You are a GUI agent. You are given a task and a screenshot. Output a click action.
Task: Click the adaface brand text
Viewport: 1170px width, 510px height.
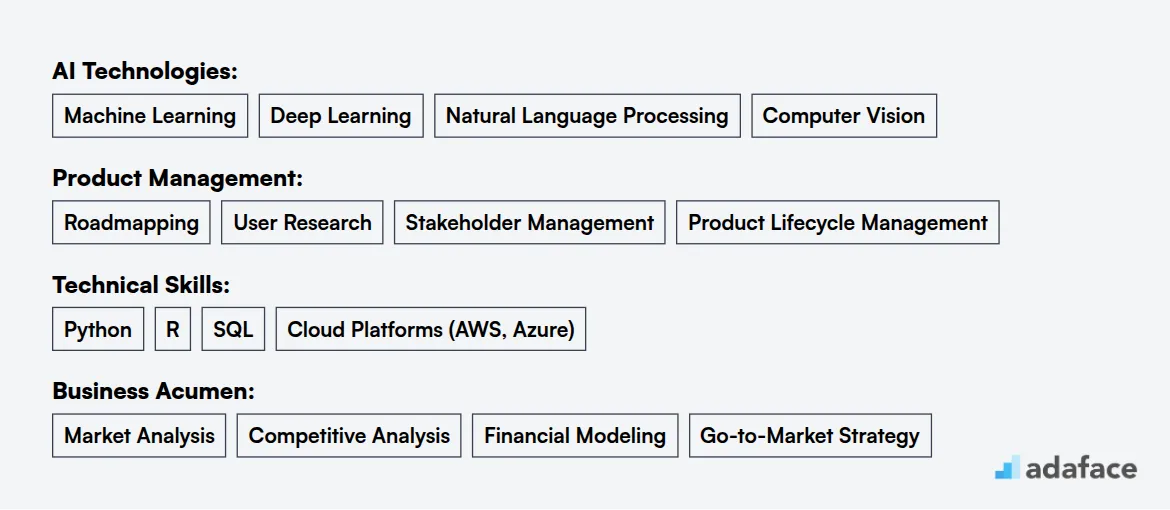(x=1081, y=468)
